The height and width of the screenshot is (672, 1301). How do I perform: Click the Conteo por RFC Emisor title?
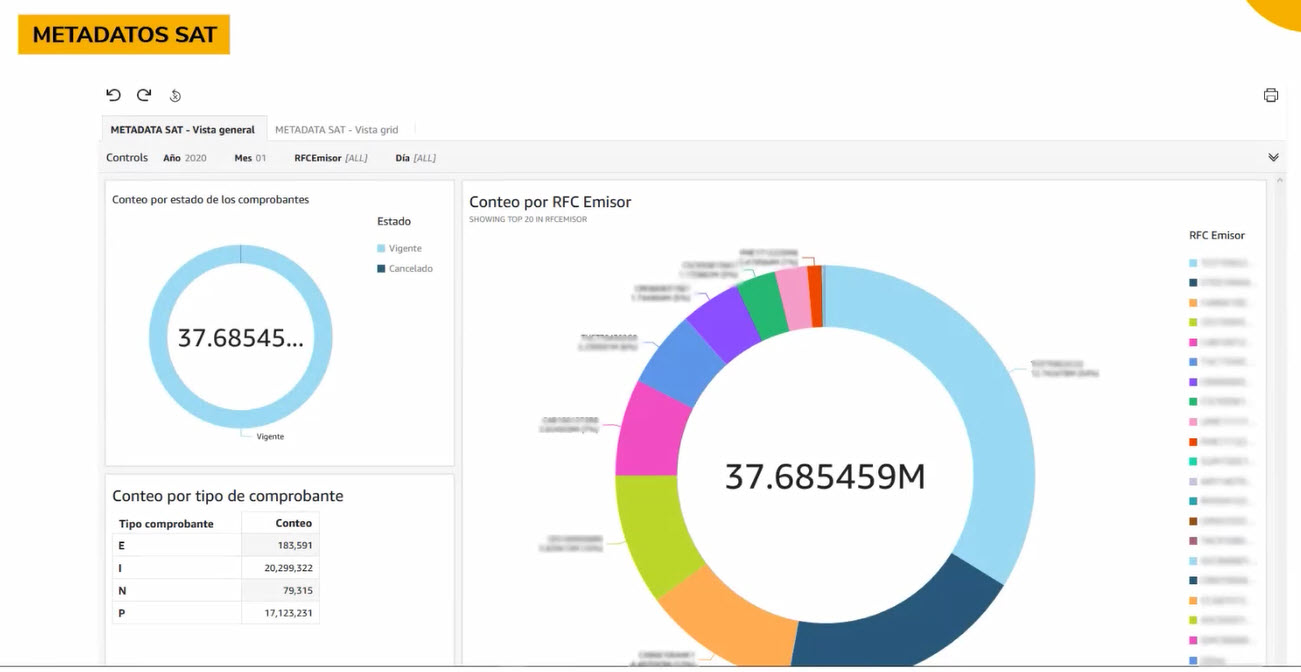(x=550, y=202)
